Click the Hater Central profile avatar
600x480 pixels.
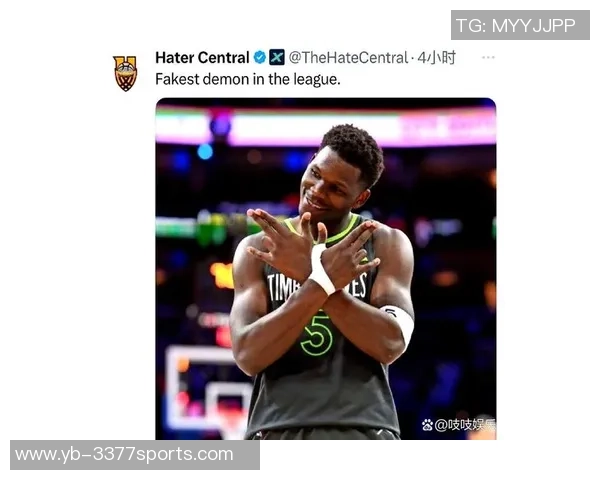click(125, 73)
